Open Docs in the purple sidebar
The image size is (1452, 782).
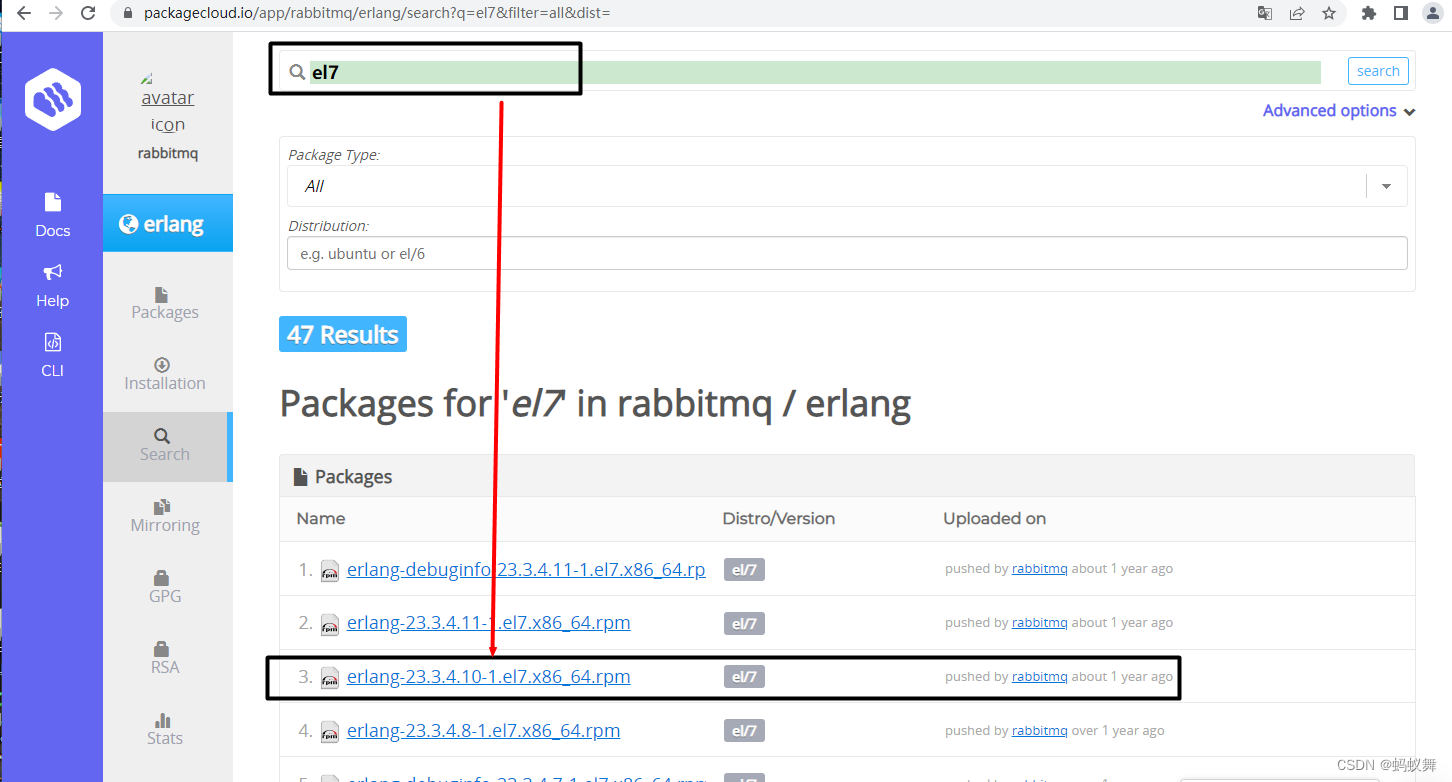pyautogui.click(x=52, y=215)
